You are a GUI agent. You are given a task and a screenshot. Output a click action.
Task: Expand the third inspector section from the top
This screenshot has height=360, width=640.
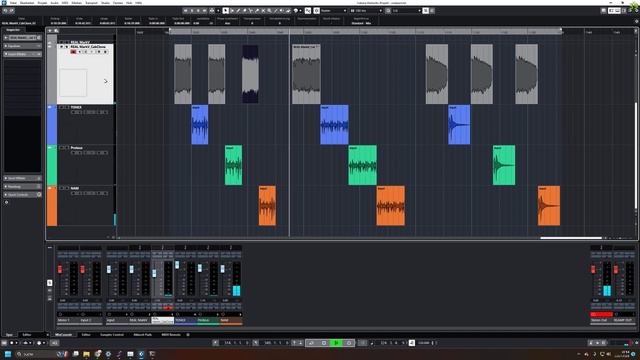tap(22, 54)
